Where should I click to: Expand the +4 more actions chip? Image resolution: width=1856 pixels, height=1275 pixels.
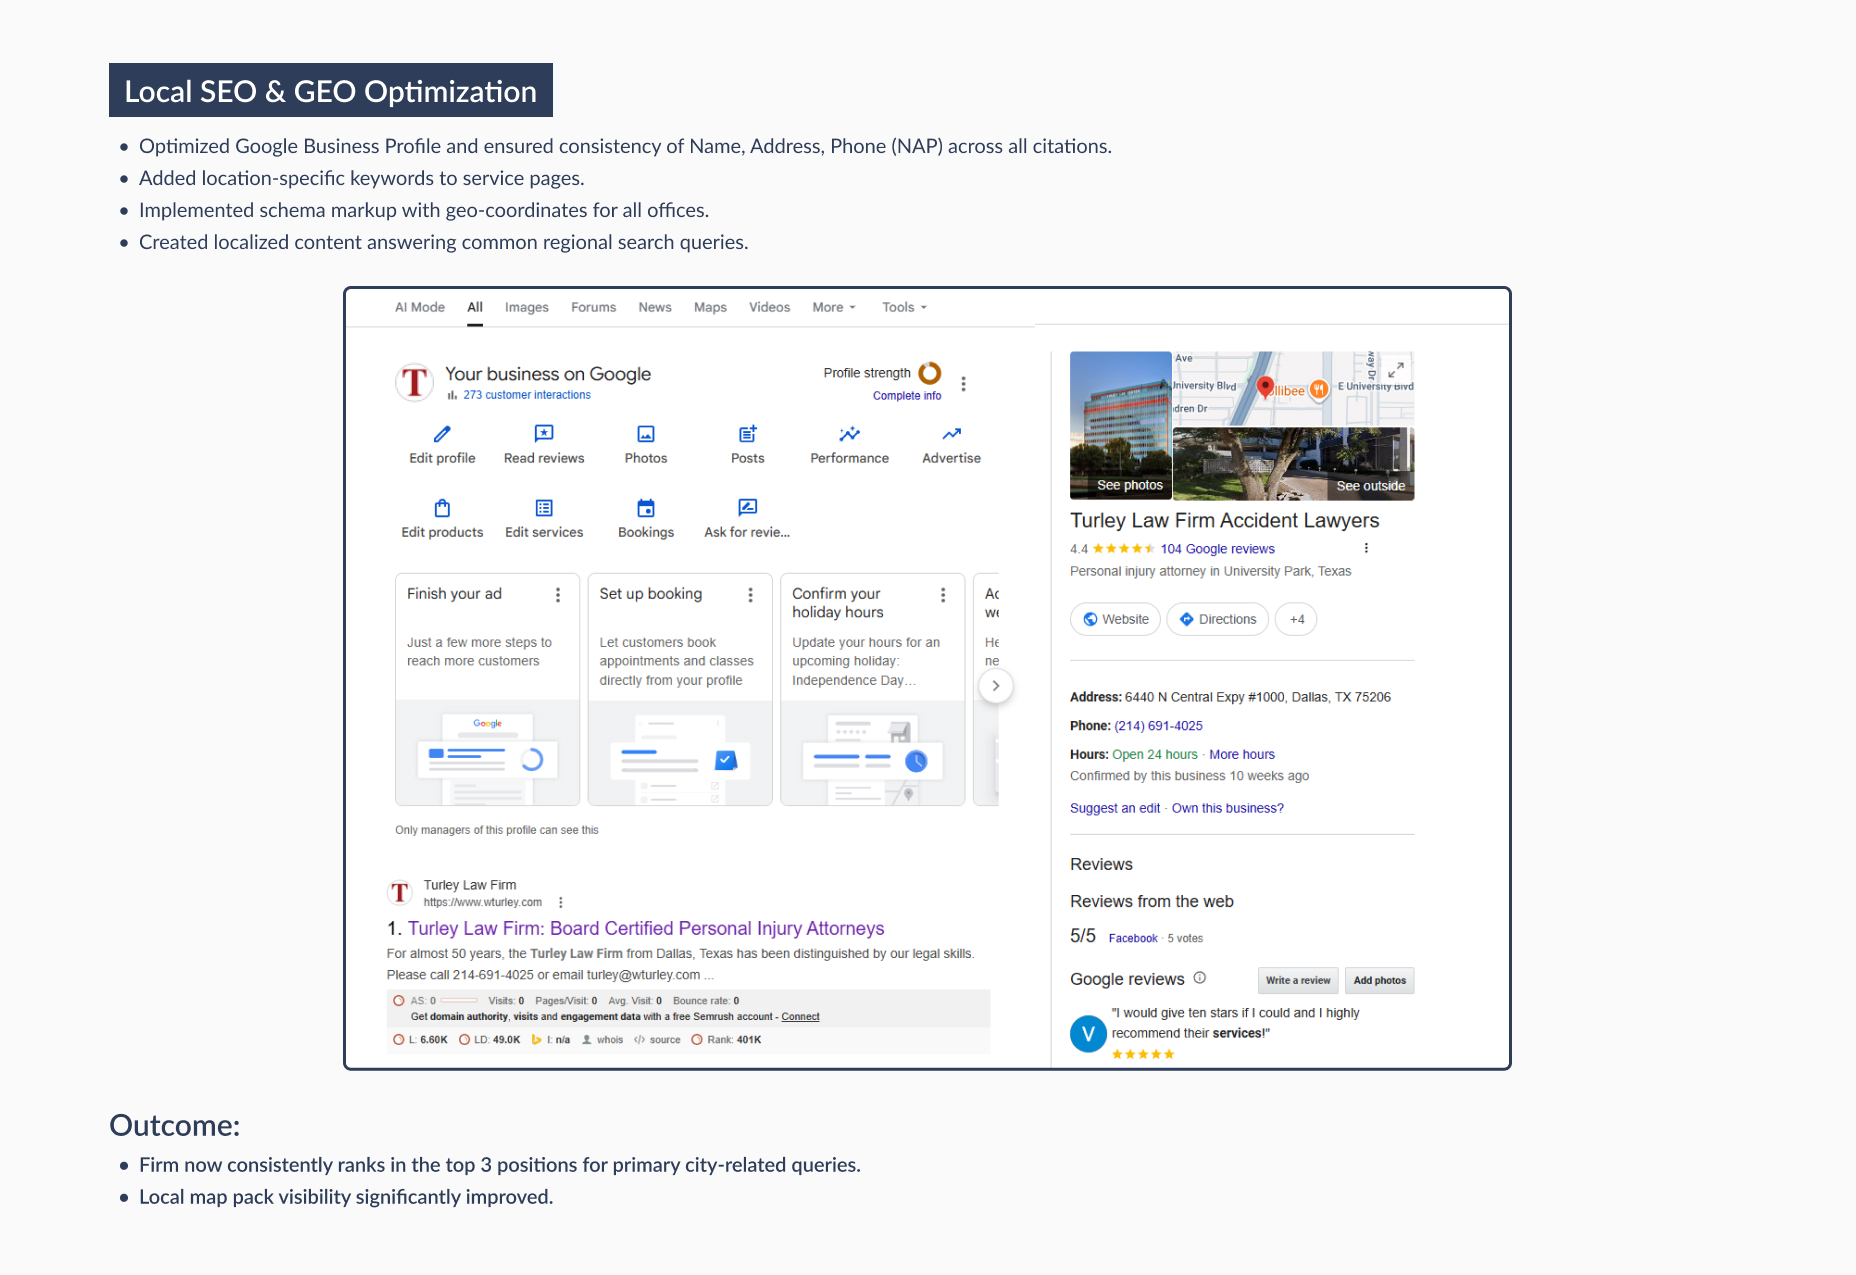[x=1297, y=619]
